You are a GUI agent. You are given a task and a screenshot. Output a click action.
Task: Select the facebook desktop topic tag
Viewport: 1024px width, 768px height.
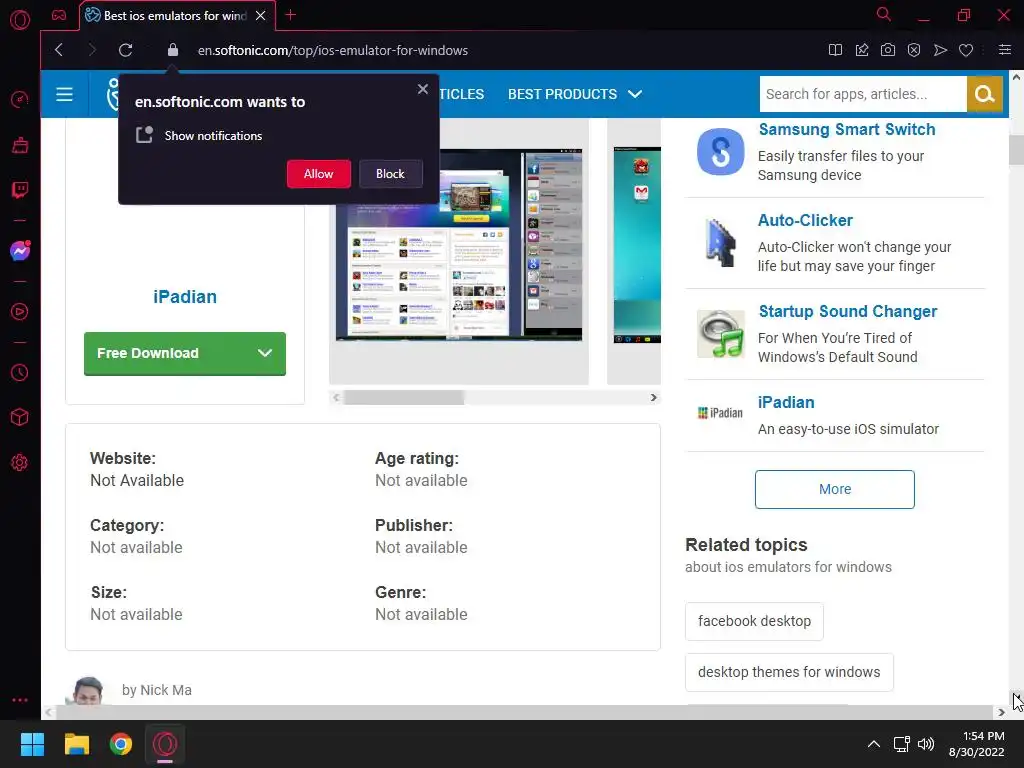pos(754,621)
